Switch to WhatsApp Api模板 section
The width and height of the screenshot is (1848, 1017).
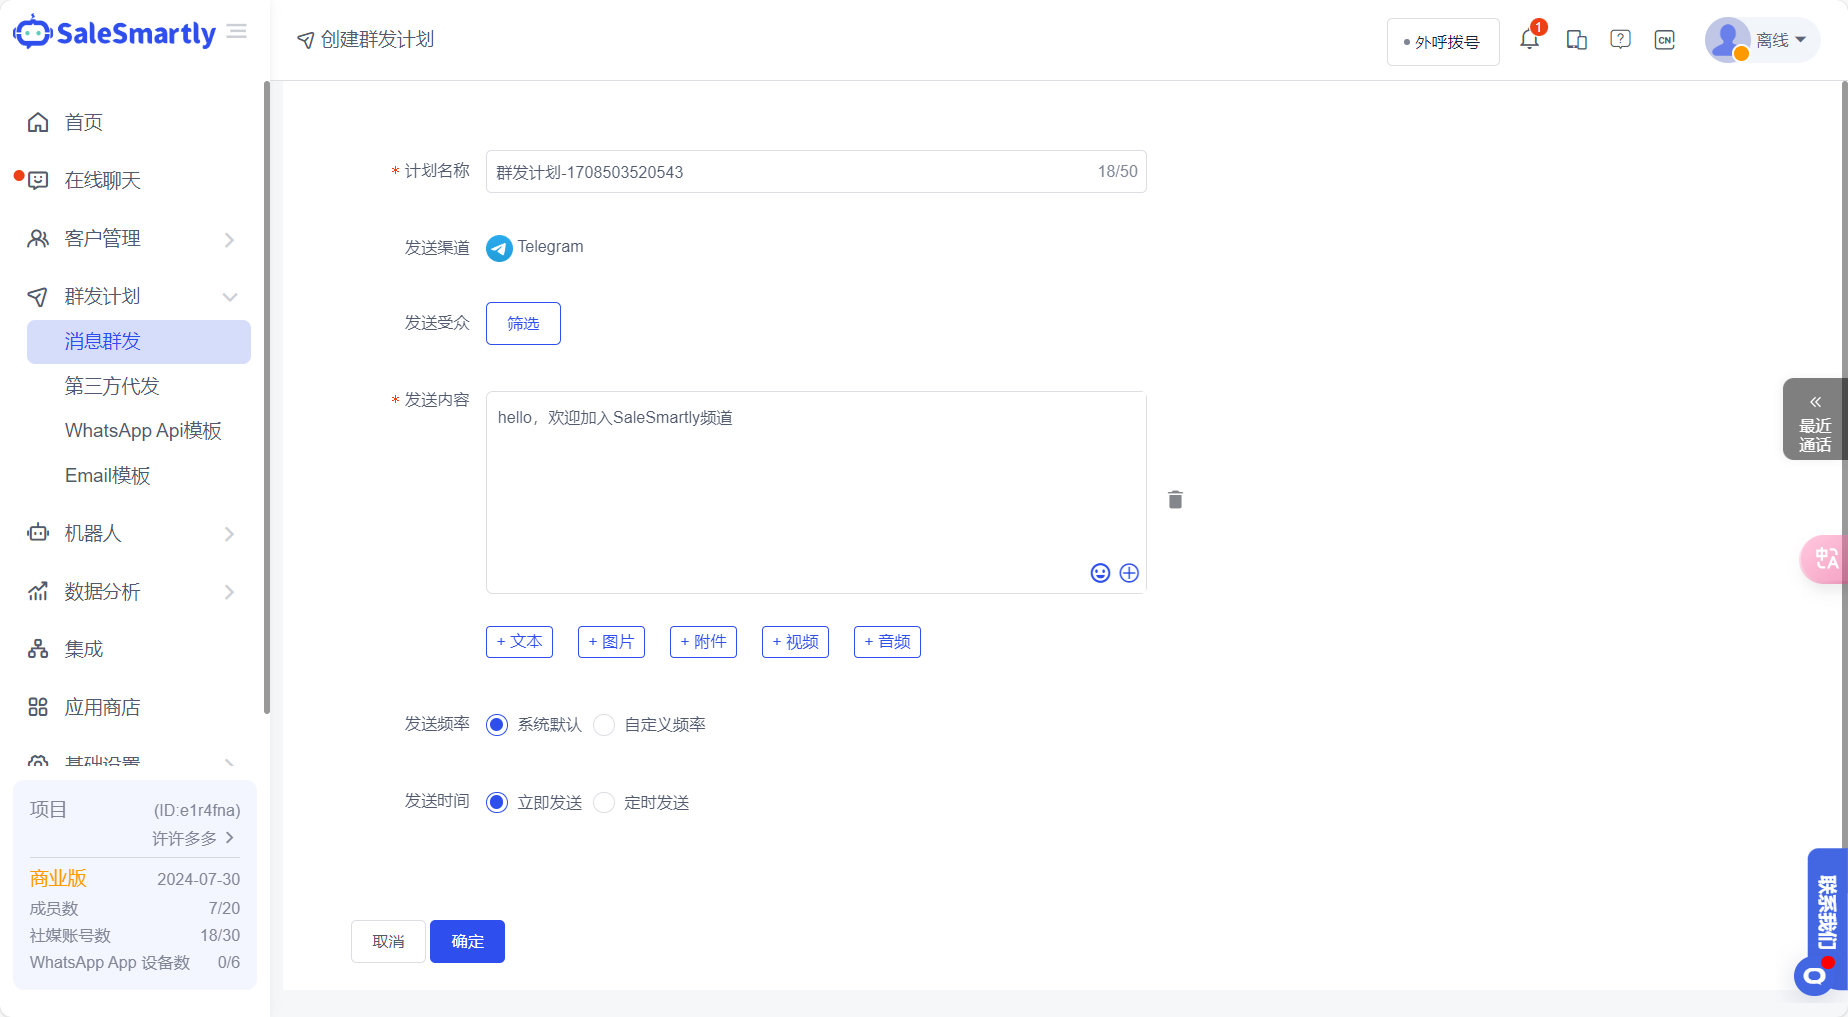(143, 430)
